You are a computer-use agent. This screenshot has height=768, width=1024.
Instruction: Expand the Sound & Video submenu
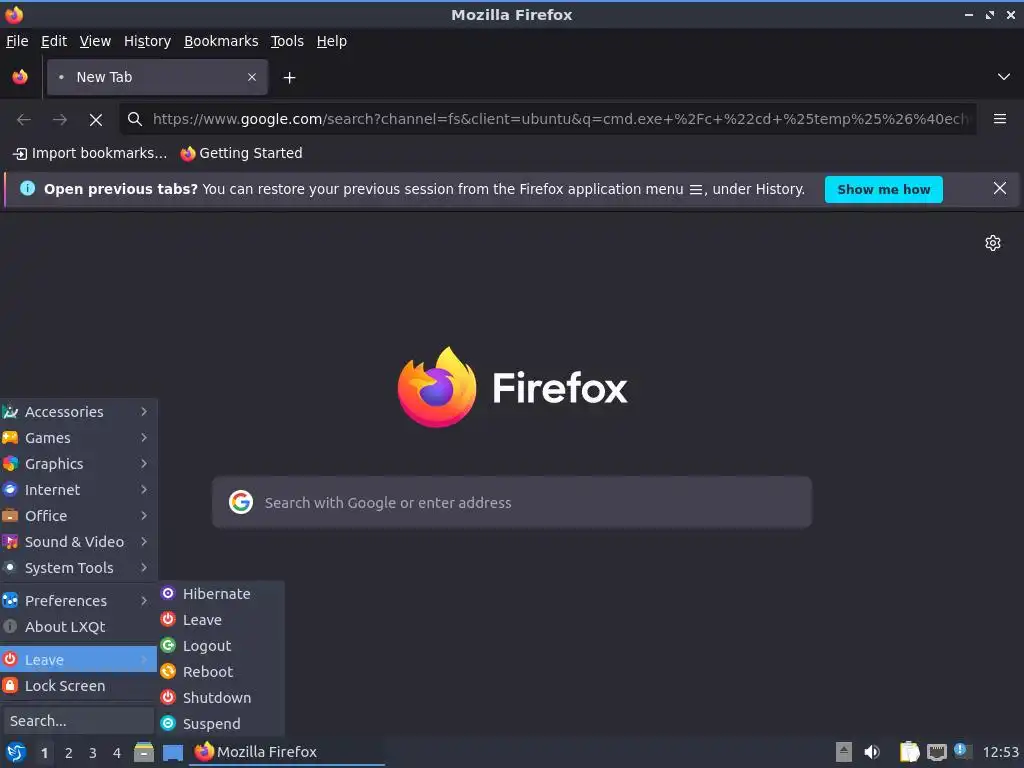78,542
